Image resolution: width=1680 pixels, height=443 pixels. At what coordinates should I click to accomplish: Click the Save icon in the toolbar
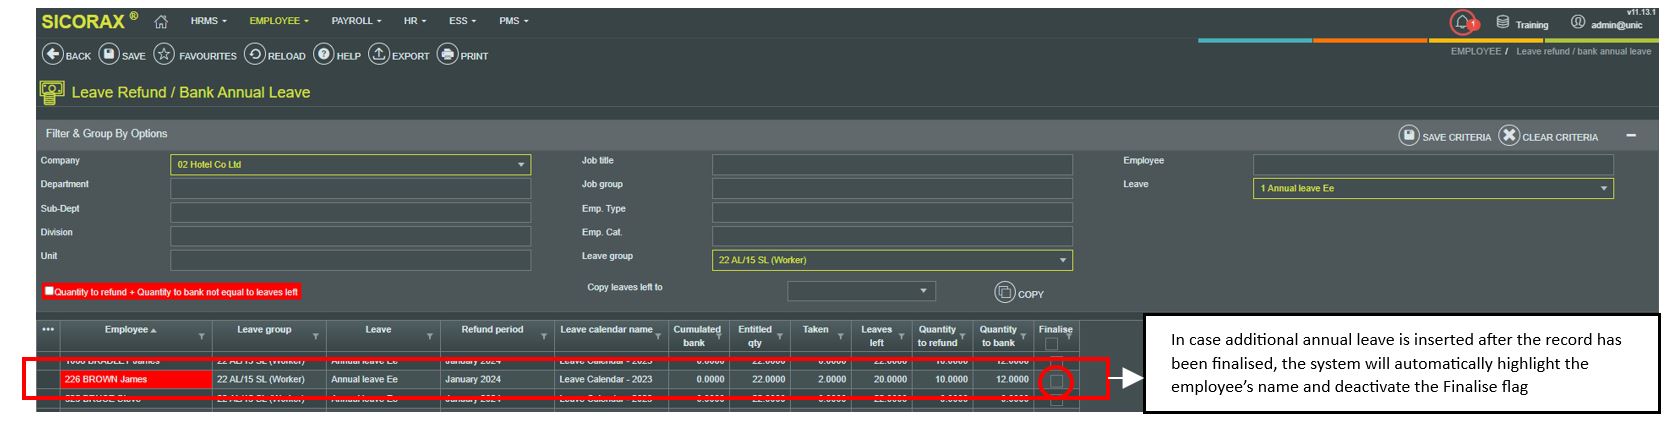[109, 55]
